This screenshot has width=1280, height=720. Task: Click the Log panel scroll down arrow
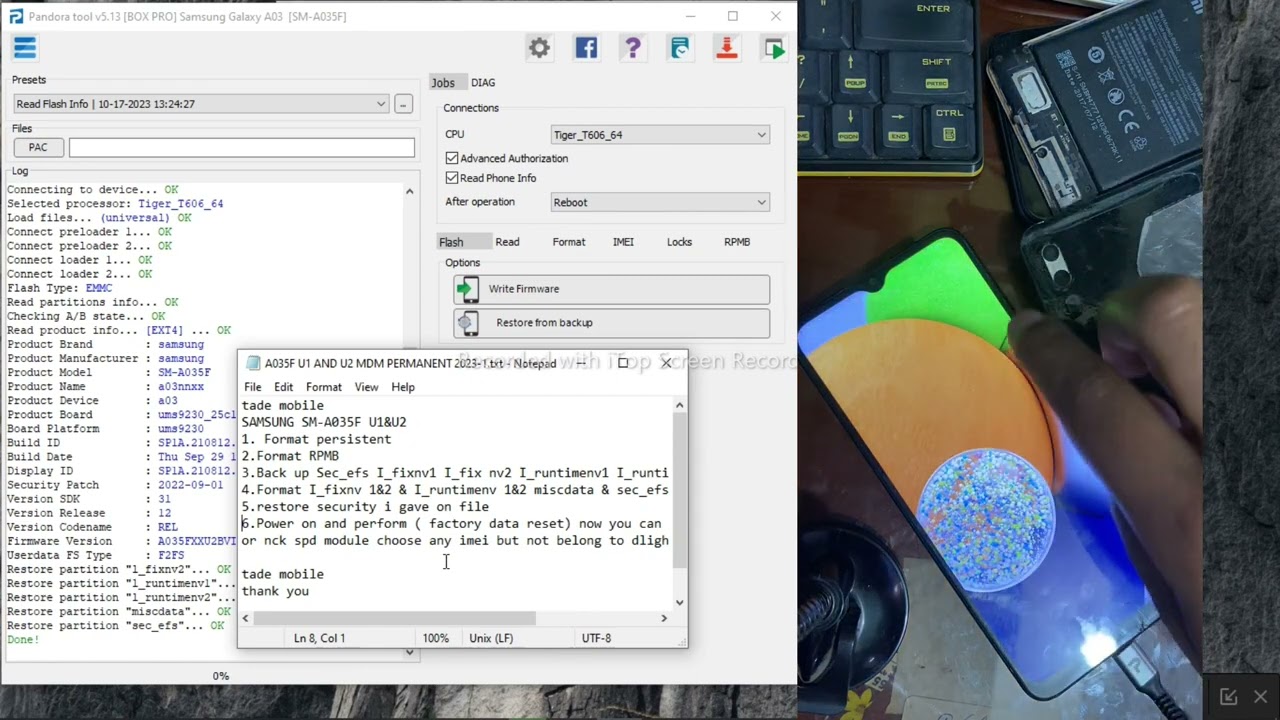pos(409,652)
